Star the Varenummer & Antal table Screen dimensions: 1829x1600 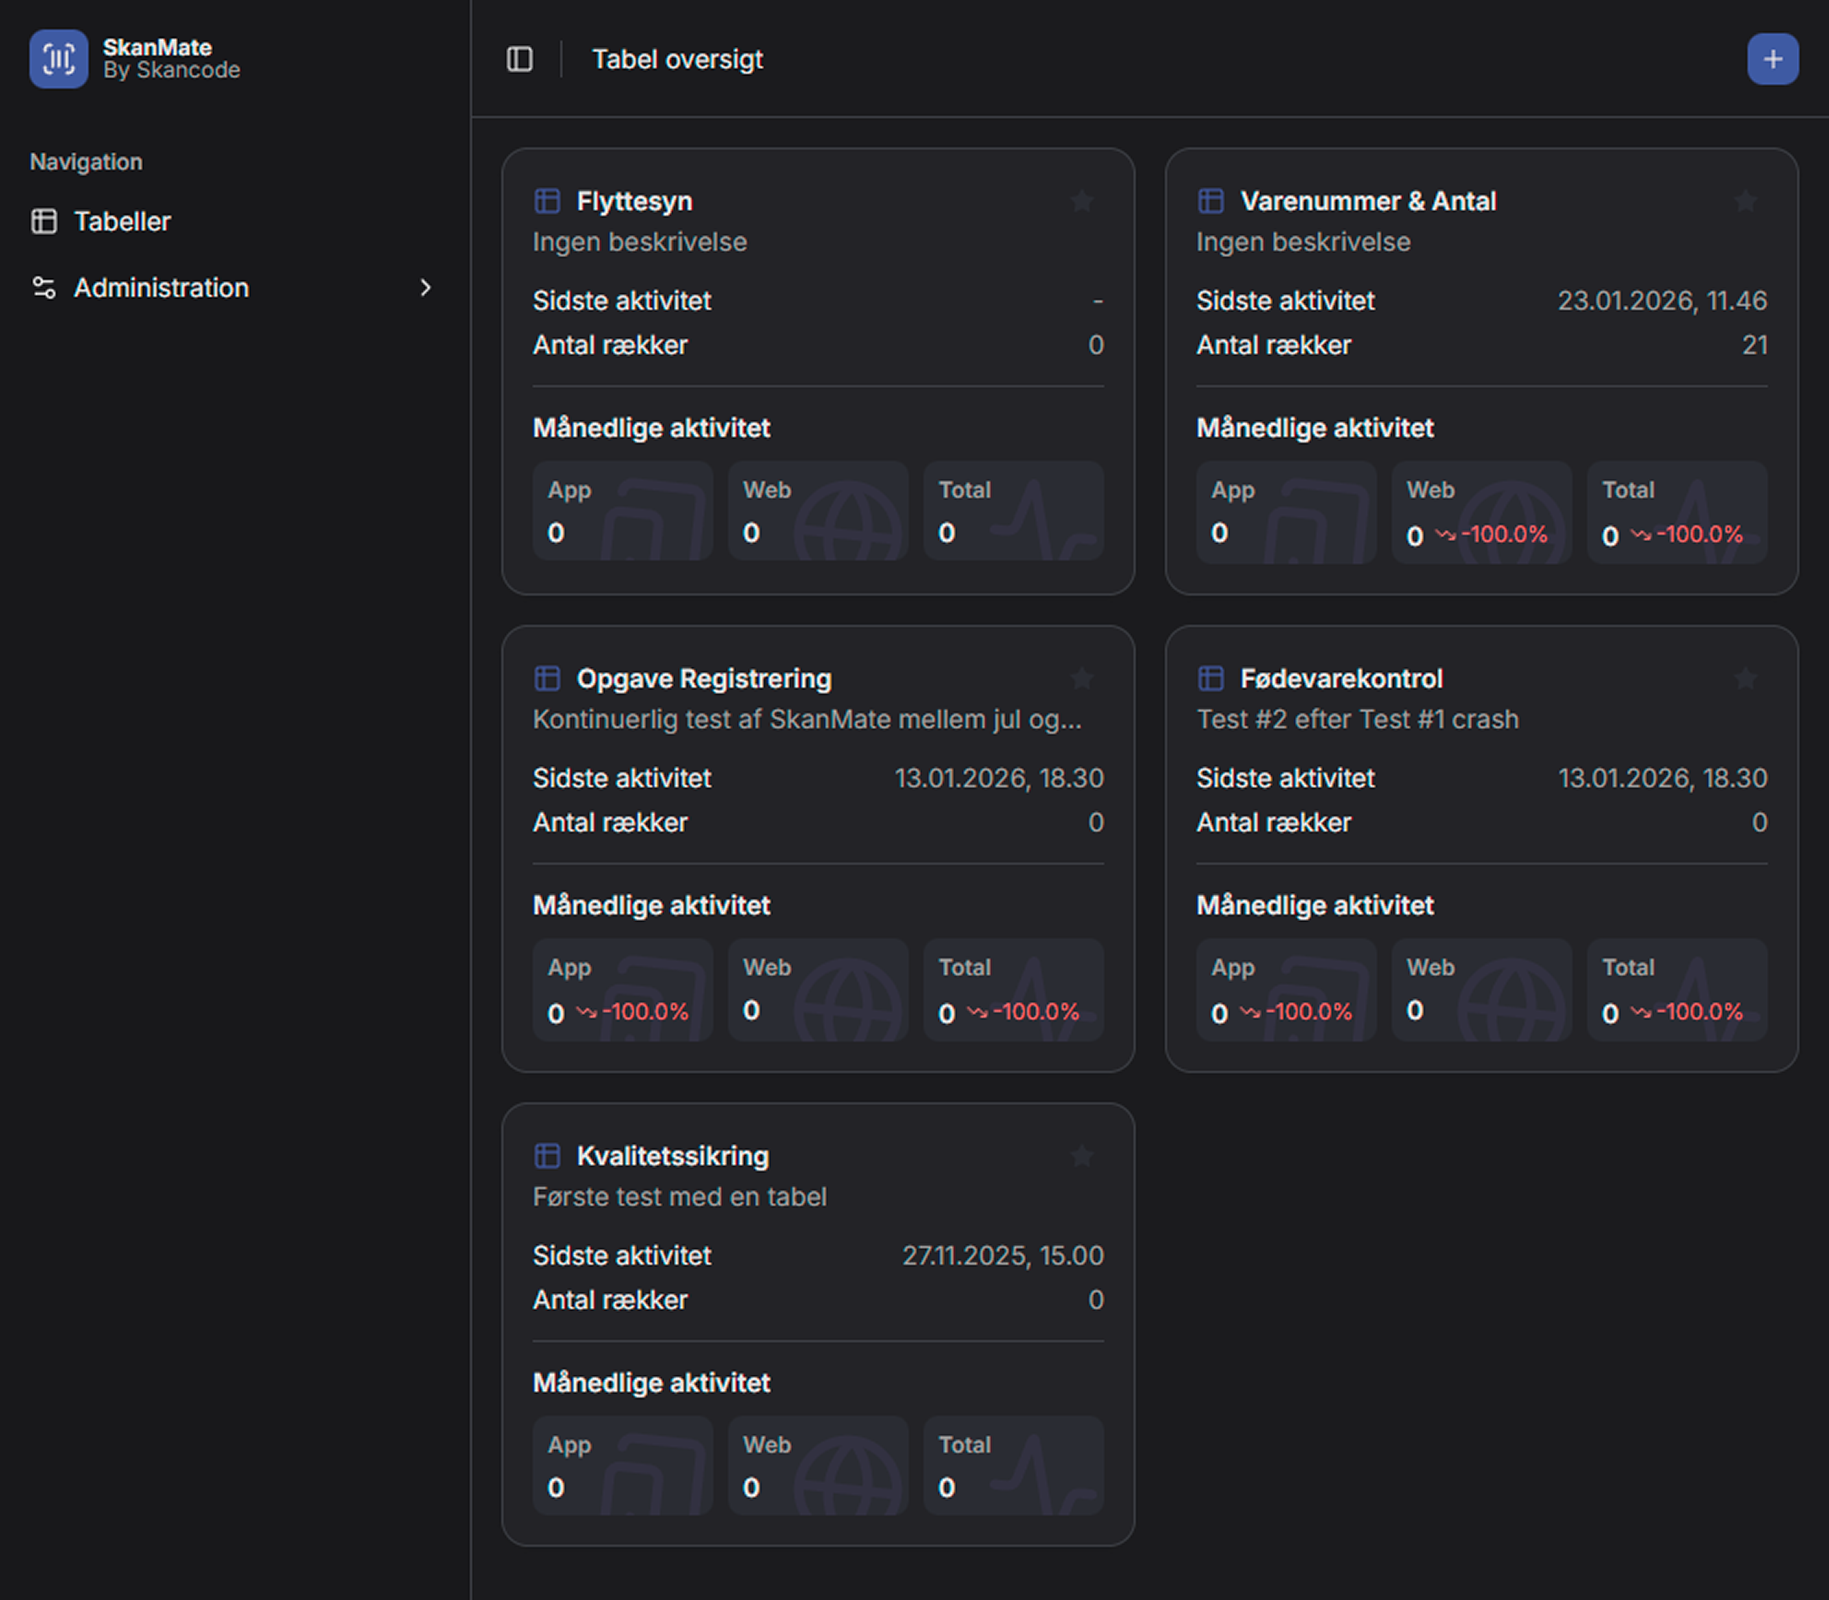coord(1745,201)
